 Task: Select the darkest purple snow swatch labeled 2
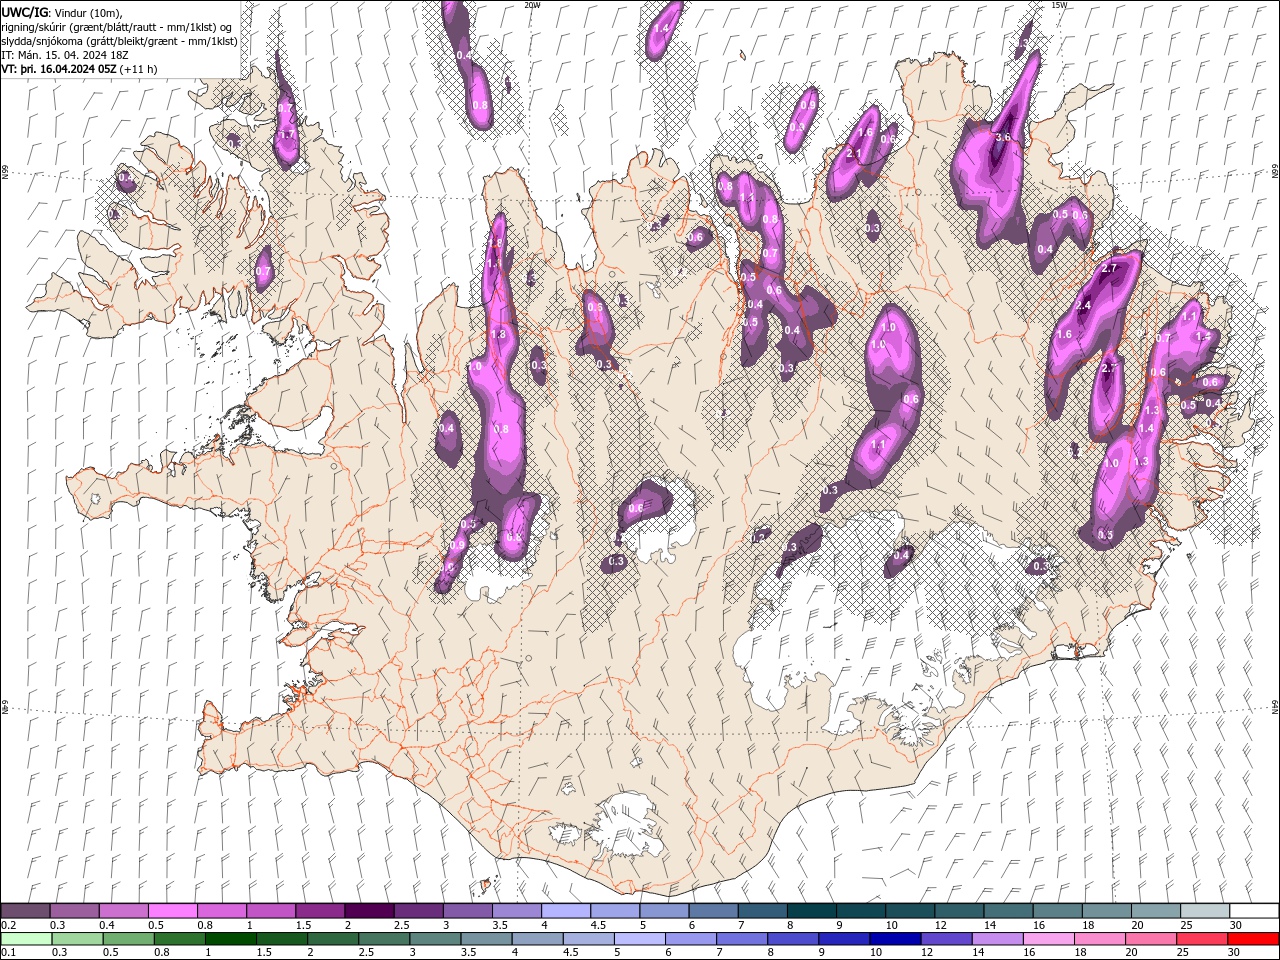coord(369,911)
